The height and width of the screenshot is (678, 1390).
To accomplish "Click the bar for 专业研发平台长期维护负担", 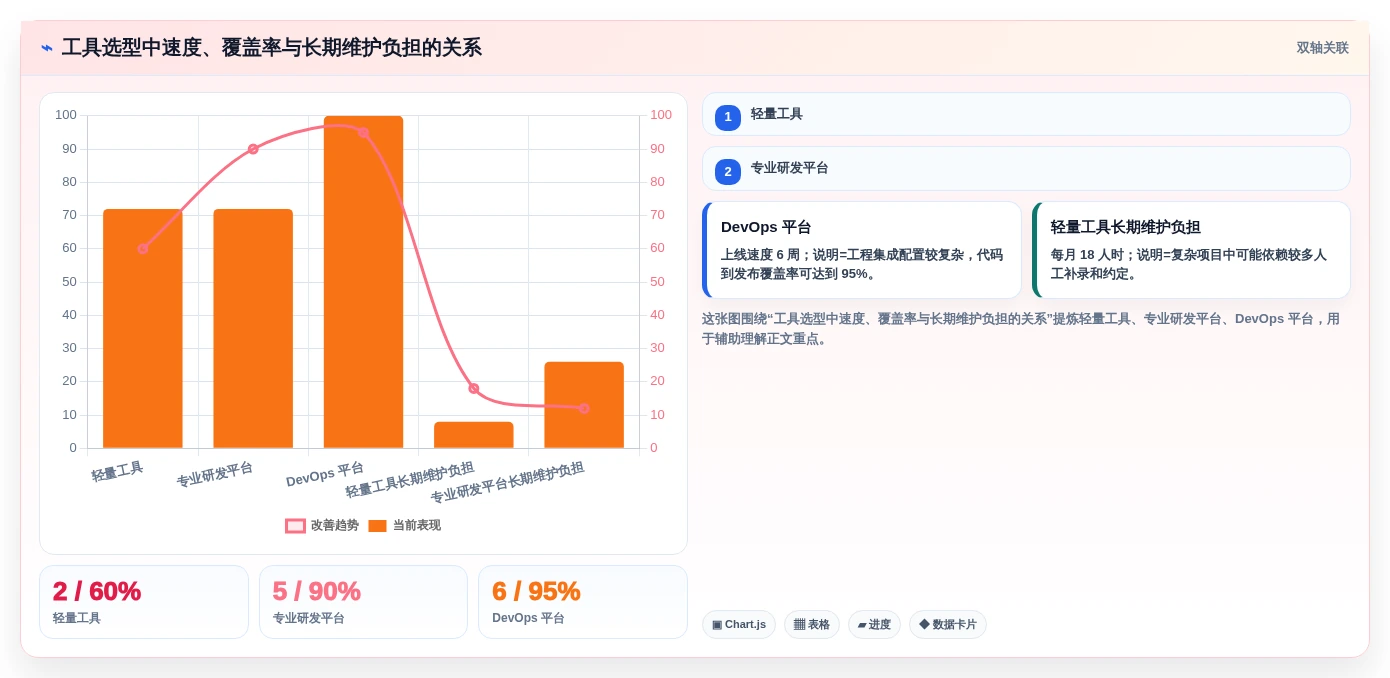I will (x=584, y=405).
